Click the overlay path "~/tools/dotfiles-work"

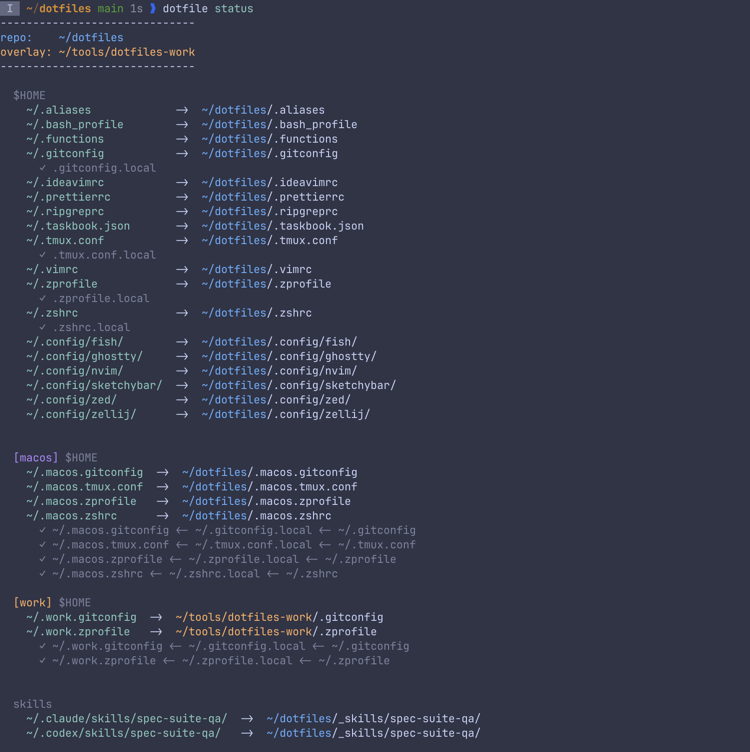coord(127,52)
